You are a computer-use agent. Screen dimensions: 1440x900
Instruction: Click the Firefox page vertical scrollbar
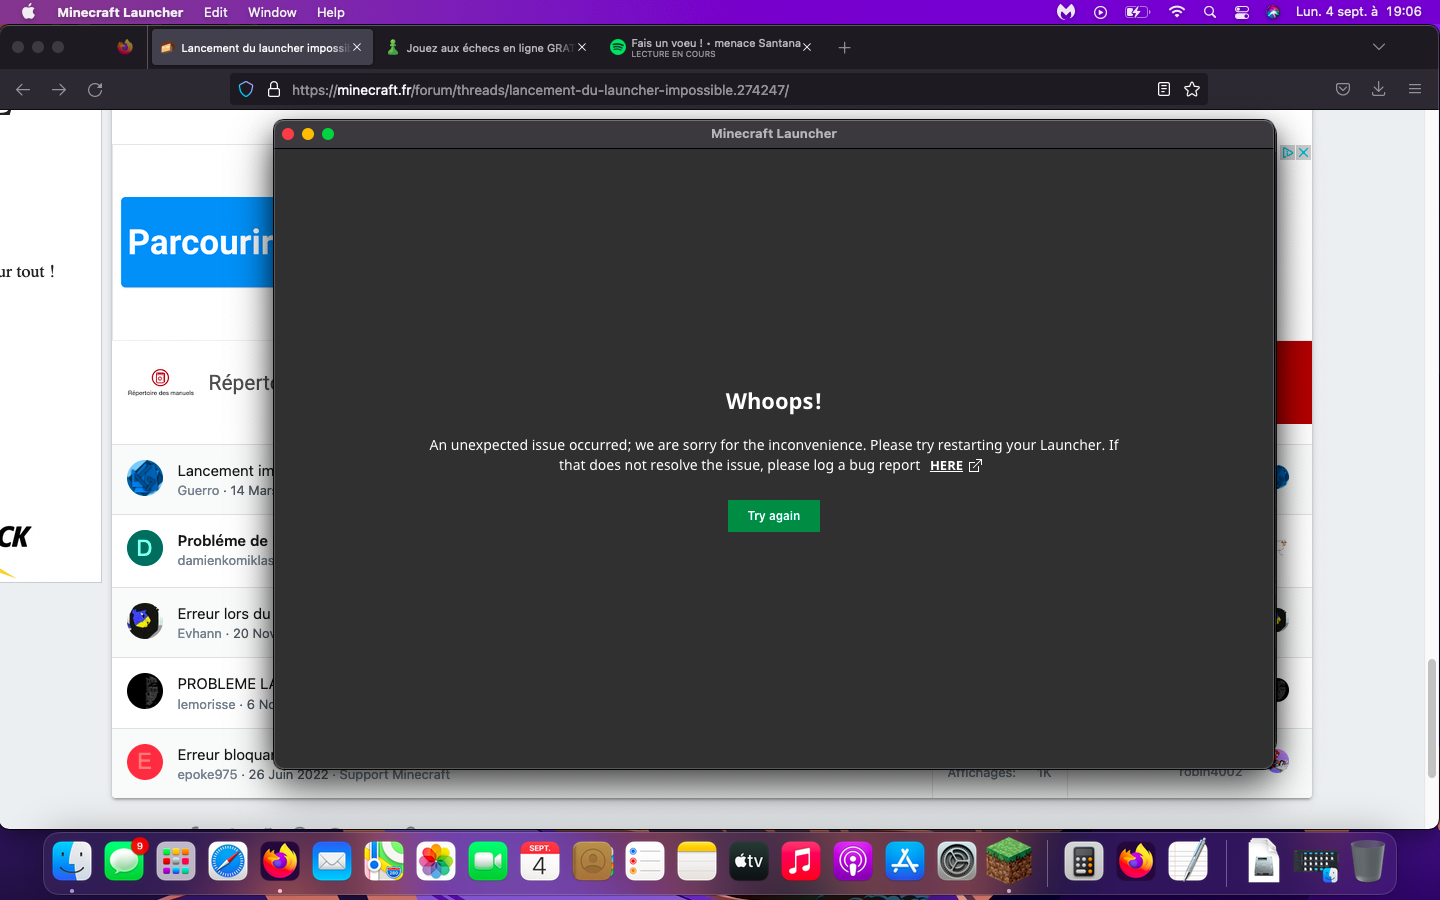tap(1432, 718)
